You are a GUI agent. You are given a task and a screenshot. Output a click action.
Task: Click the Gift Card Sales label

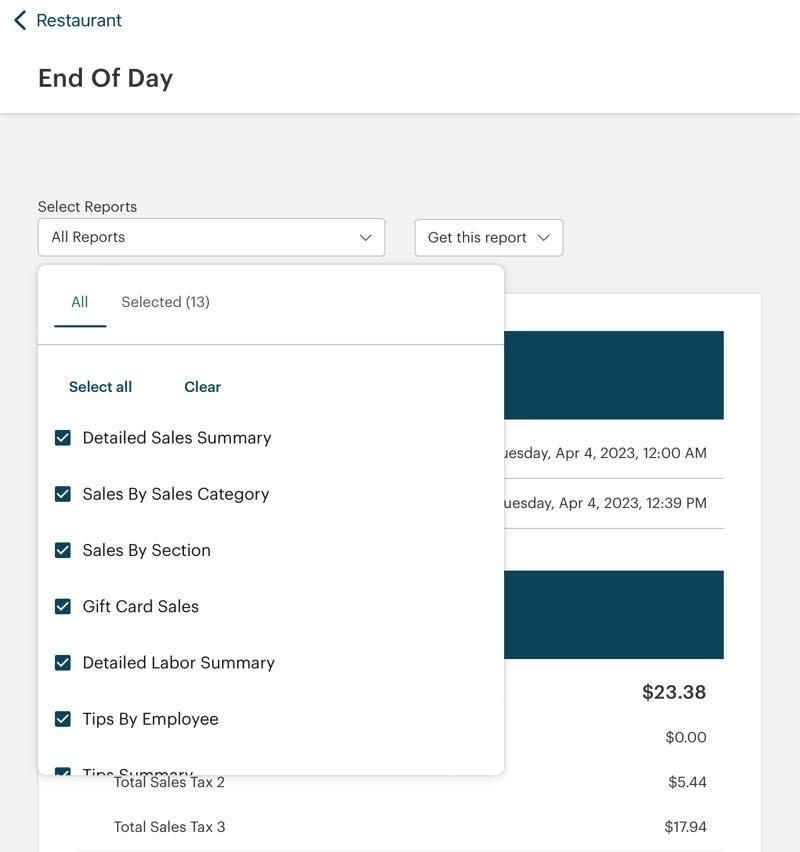140,606
